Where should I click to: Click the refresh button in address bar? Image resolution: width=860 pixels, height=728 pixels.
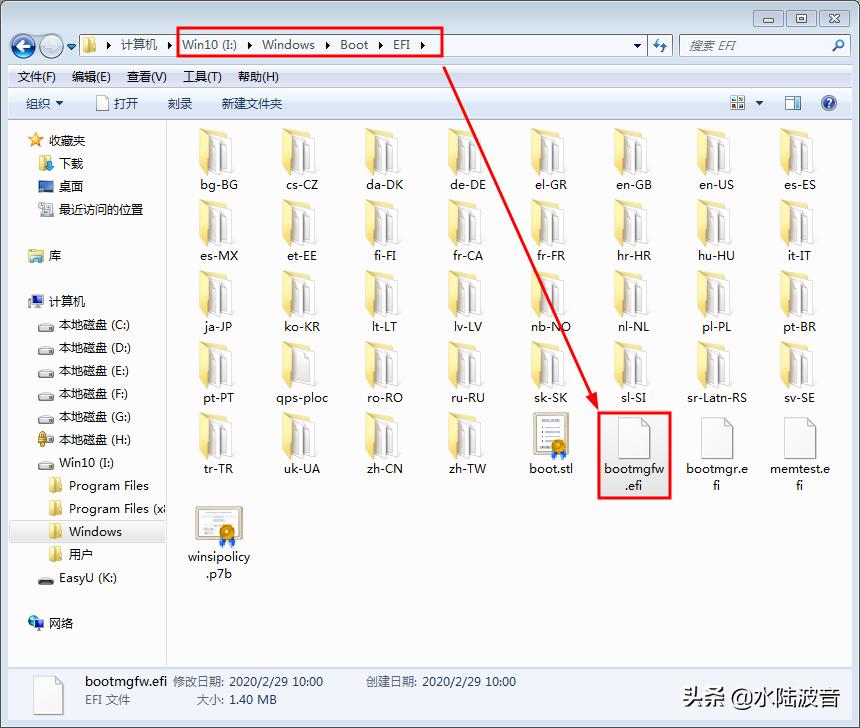coord(662,45)
